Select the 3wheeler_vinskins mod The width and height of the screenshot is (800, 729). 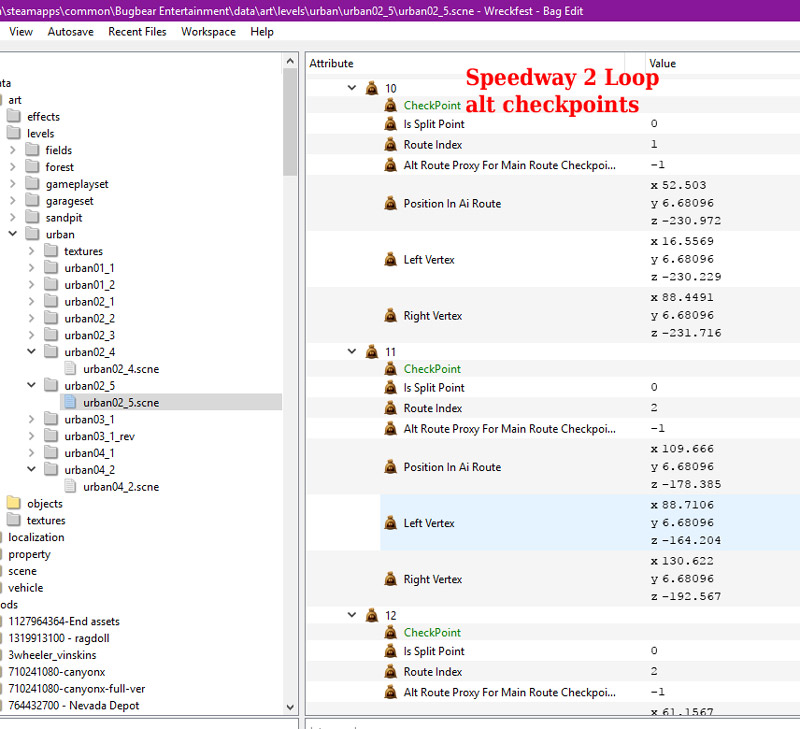pyautogui.click(x=52, y=655)
